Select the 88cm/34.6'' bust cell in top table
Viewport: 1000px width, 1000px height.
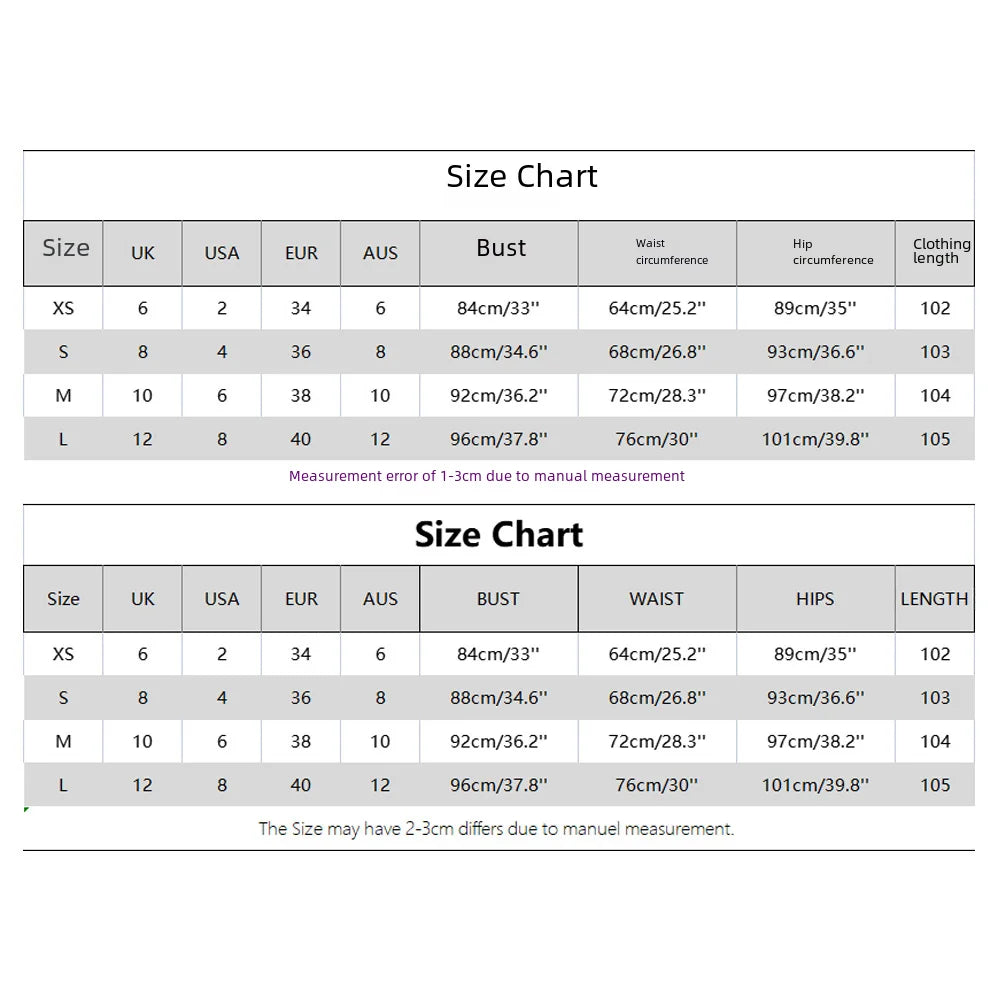point(499,352)
